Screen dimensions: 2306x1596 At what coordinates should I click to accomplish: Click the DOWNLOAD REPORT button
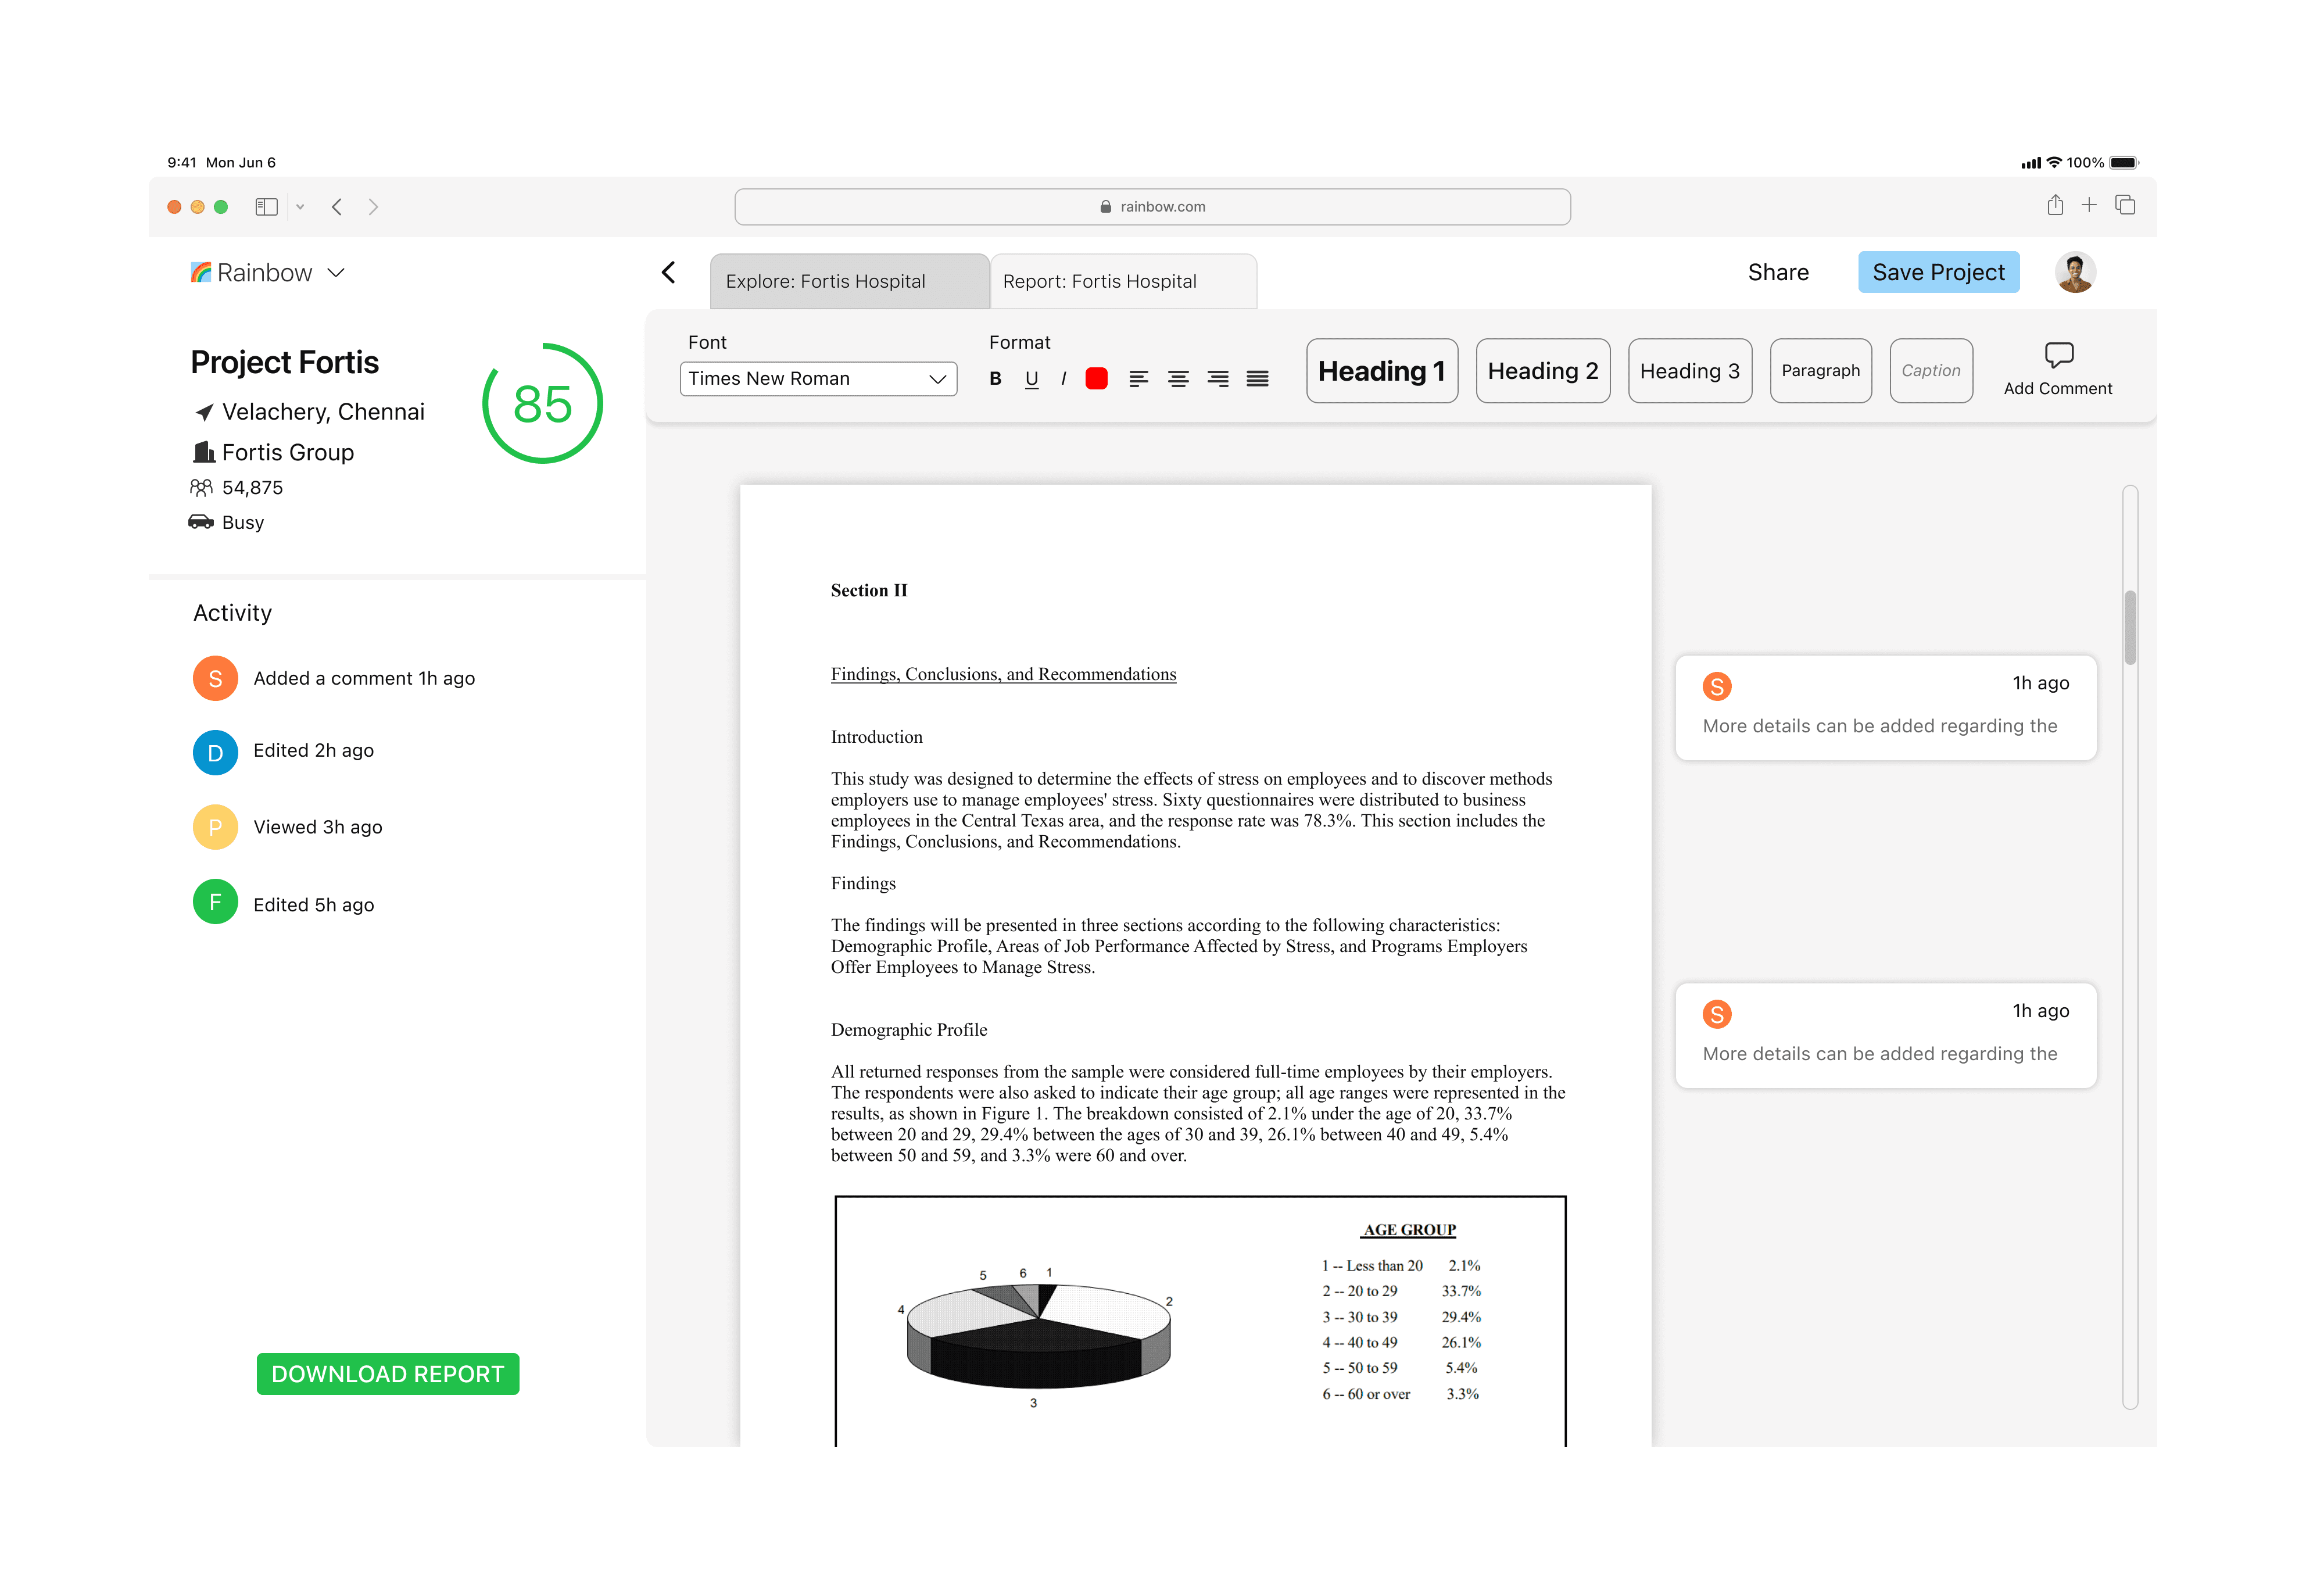click(x=388, y=1374)
